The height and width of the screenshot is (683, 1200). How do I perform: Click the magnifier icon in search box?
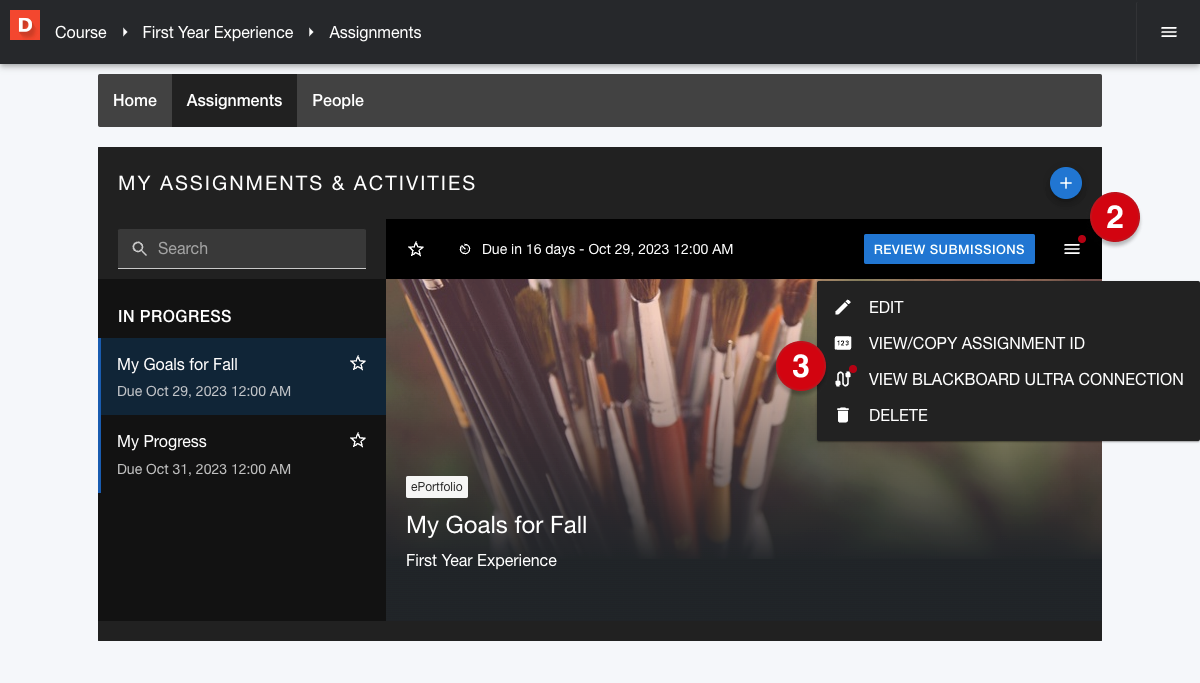(x=140, y=249)
